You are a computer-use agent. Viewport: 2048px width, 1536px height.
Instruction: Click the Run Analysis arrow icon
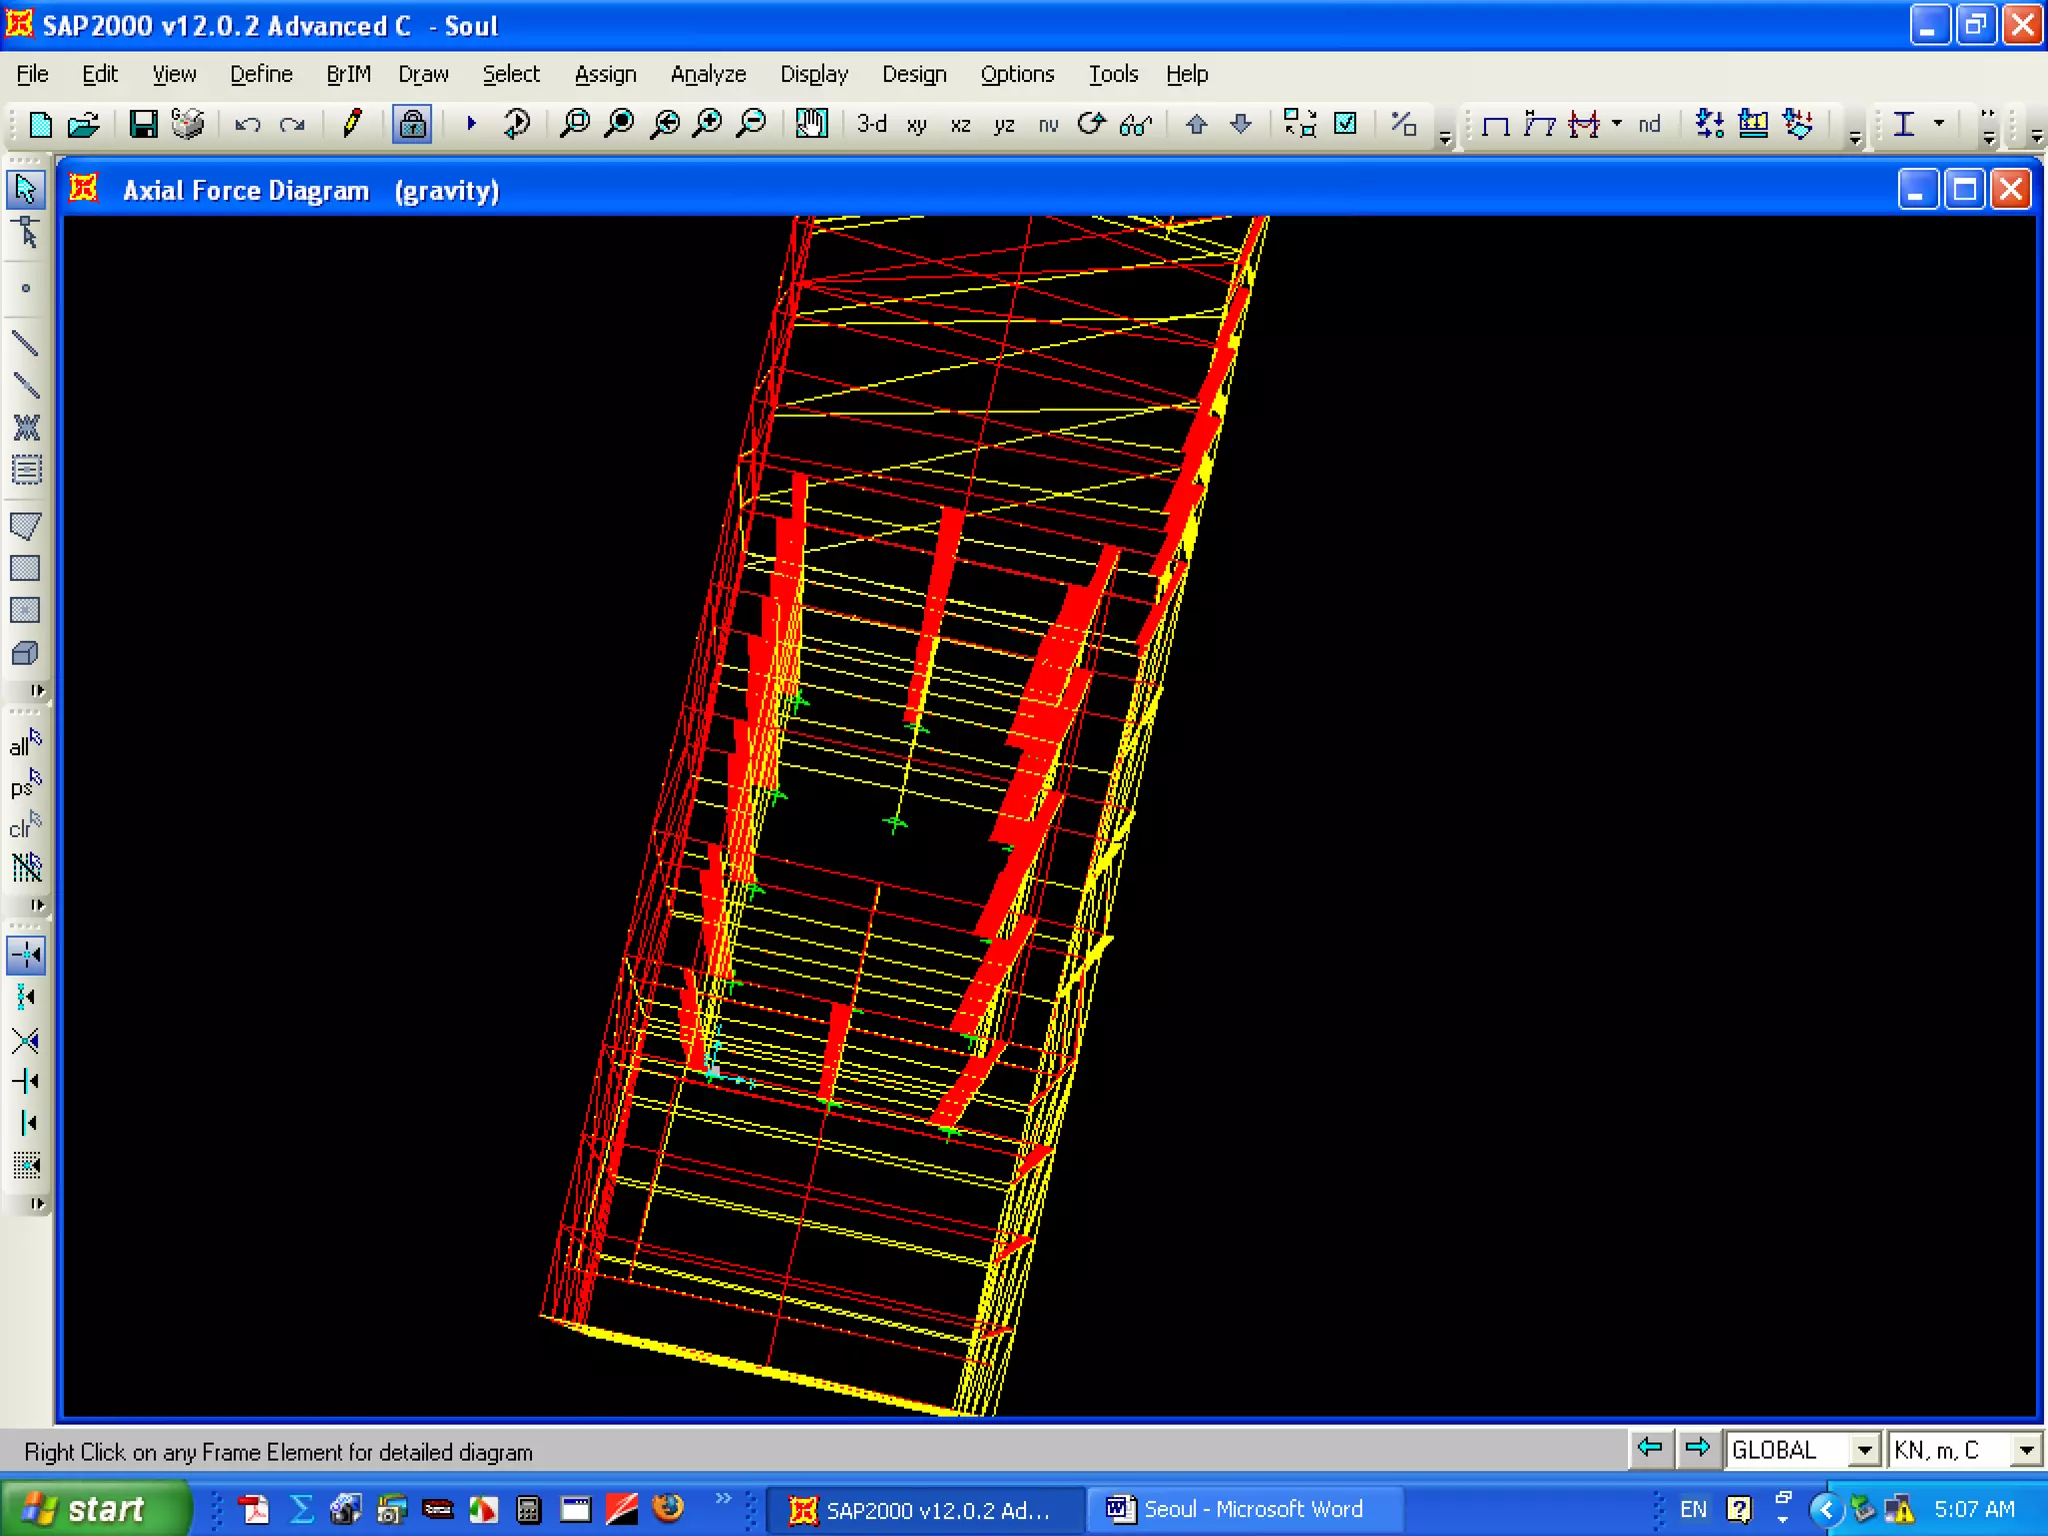[x=471, y=124]
